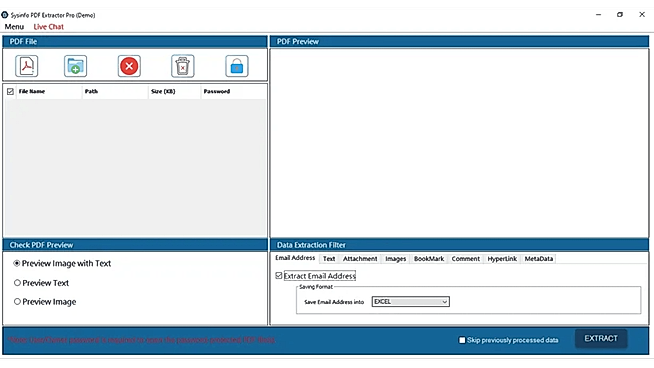Remove the selected file with the red X icon

(x=129, y=66)
